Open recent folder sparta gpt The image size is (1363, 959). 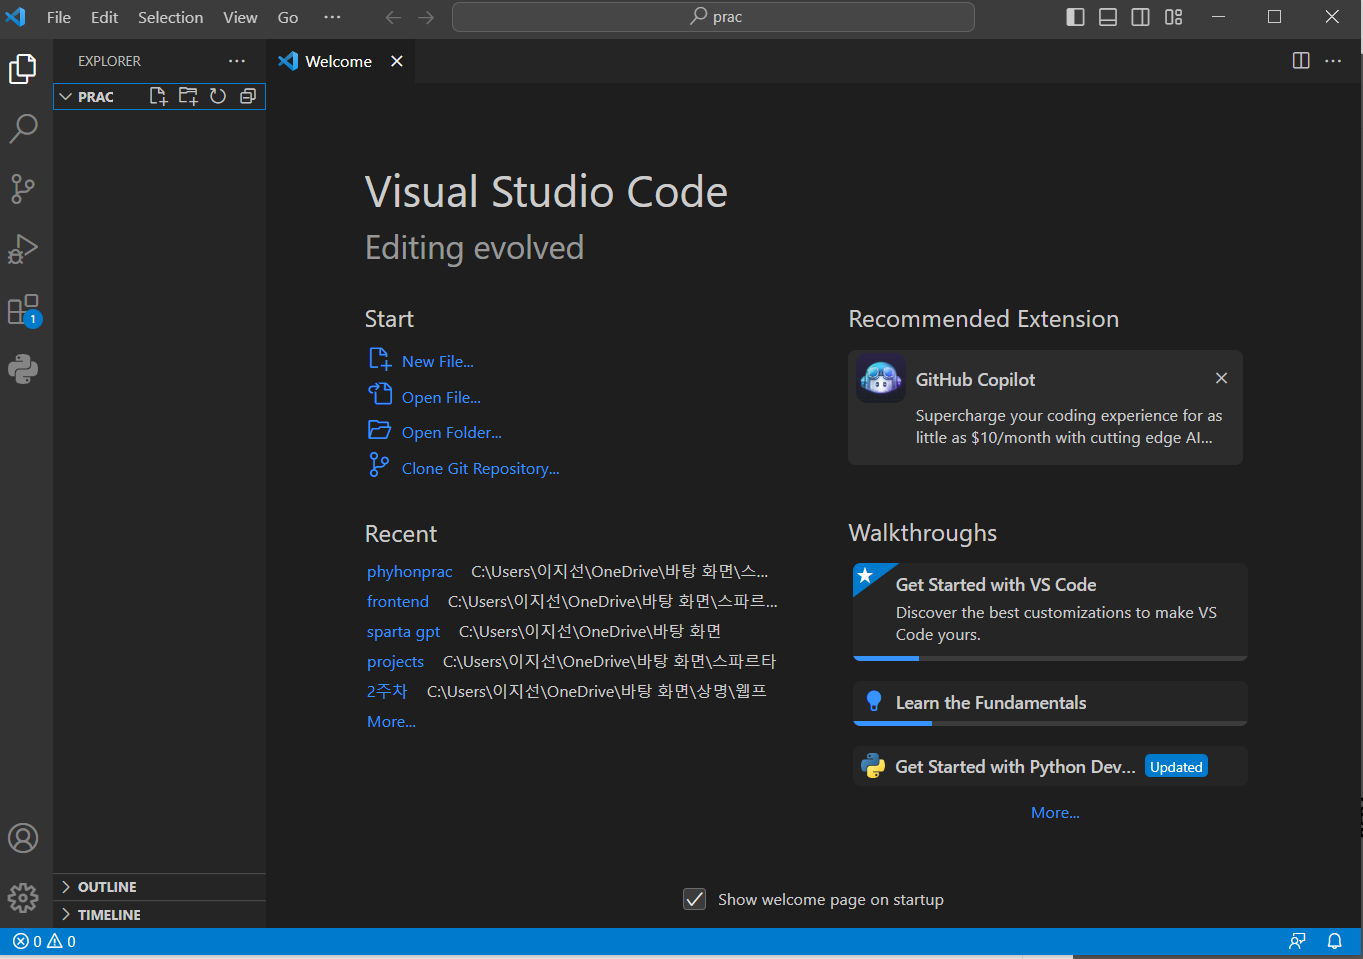tap(403, 632)
